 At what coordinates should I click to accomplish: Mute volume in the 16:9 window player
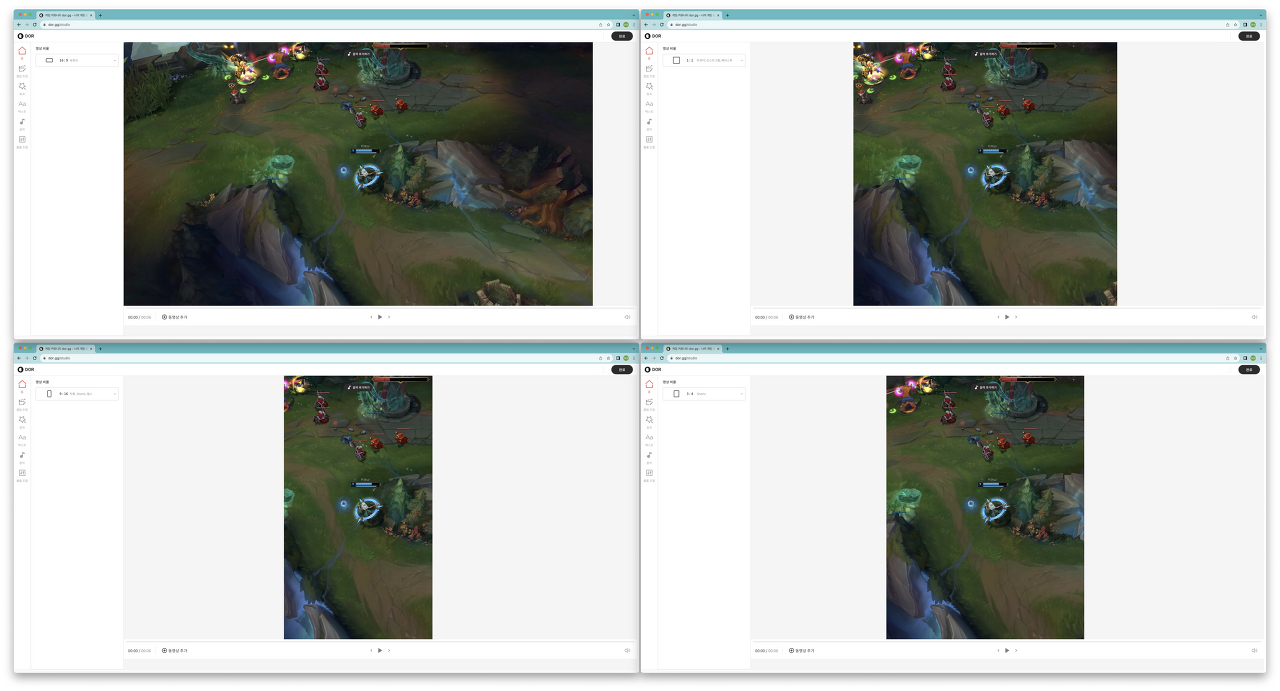pyautogui.click(x=627, y=317)
